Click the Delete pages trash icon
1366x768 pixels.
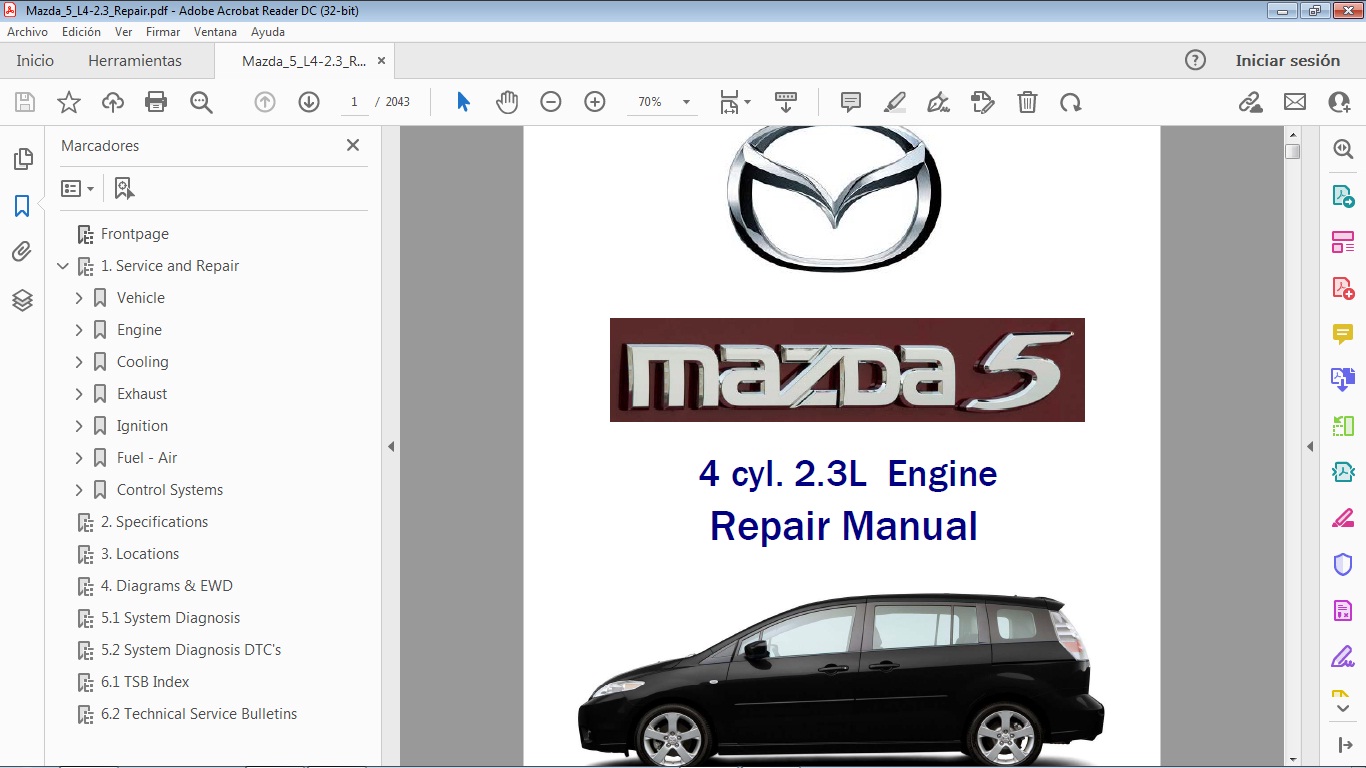click(1027, 101)
